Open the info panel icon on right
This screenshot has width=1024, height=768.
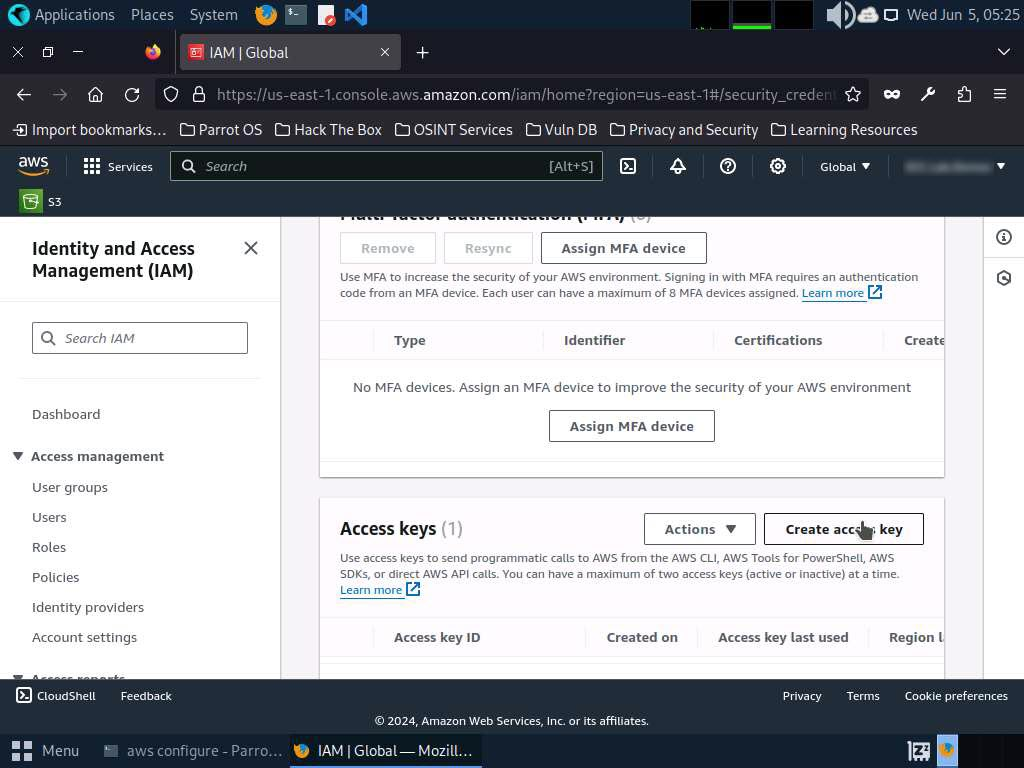[x=1004, y=237]
